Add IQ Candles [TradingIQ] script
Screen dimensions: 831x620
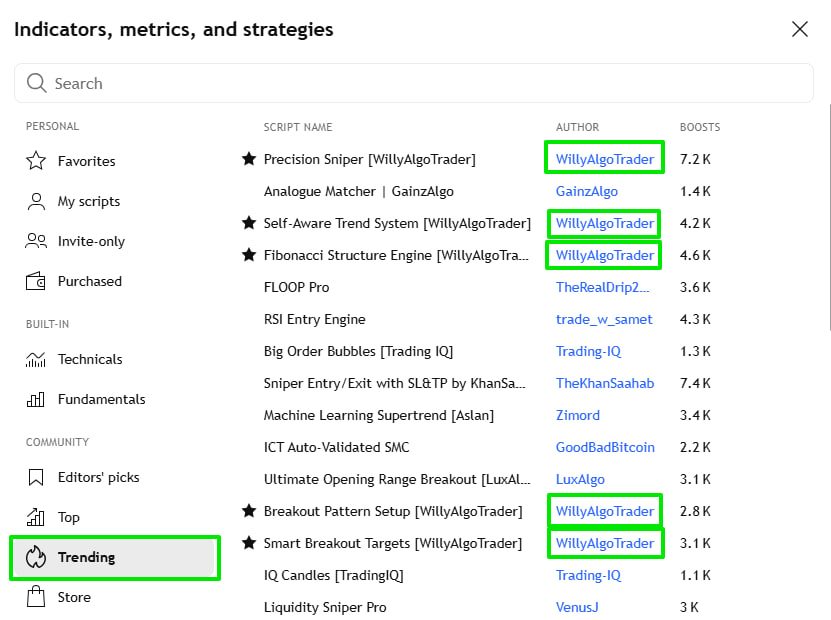333,575
